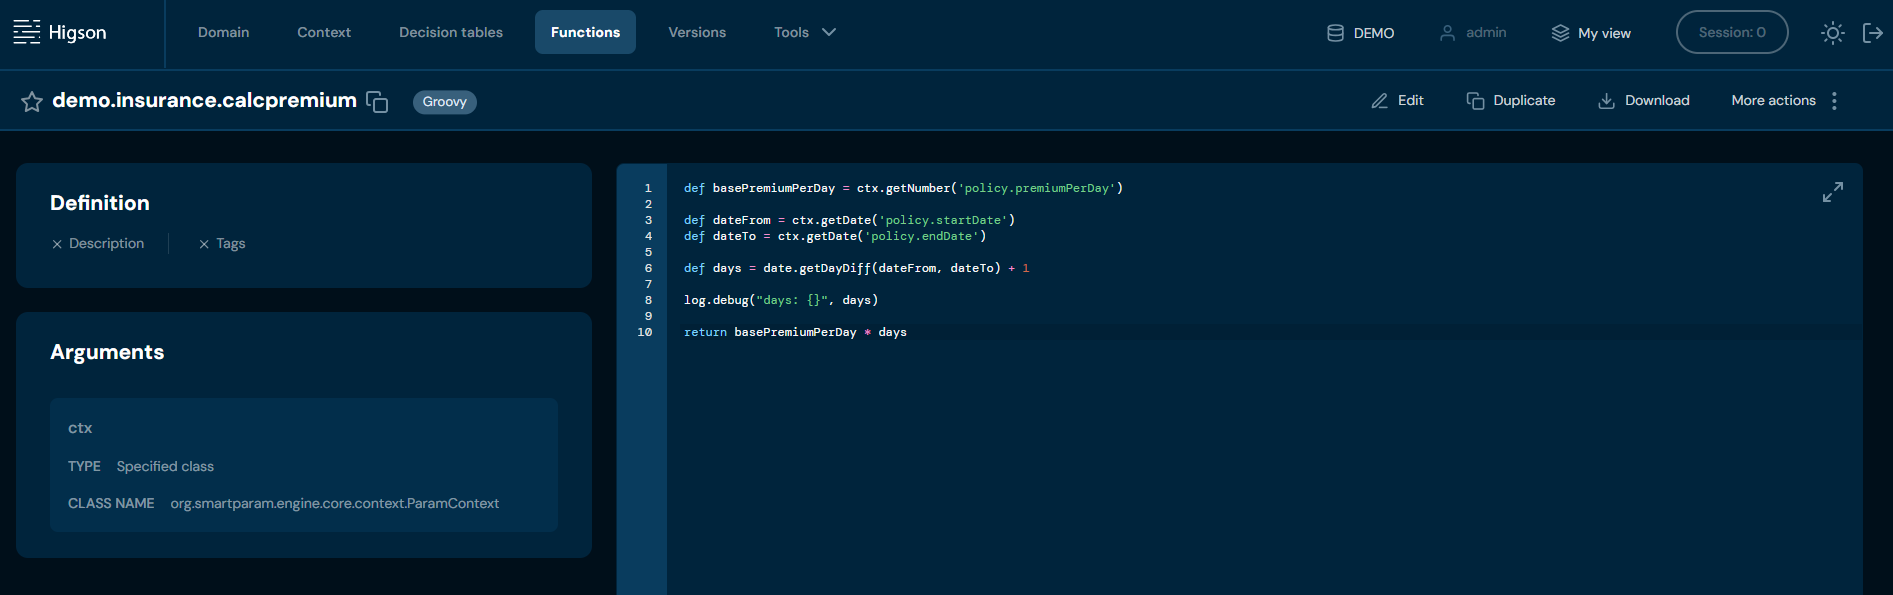
Task: Select the Functions tab
Action: pos(585,32)
